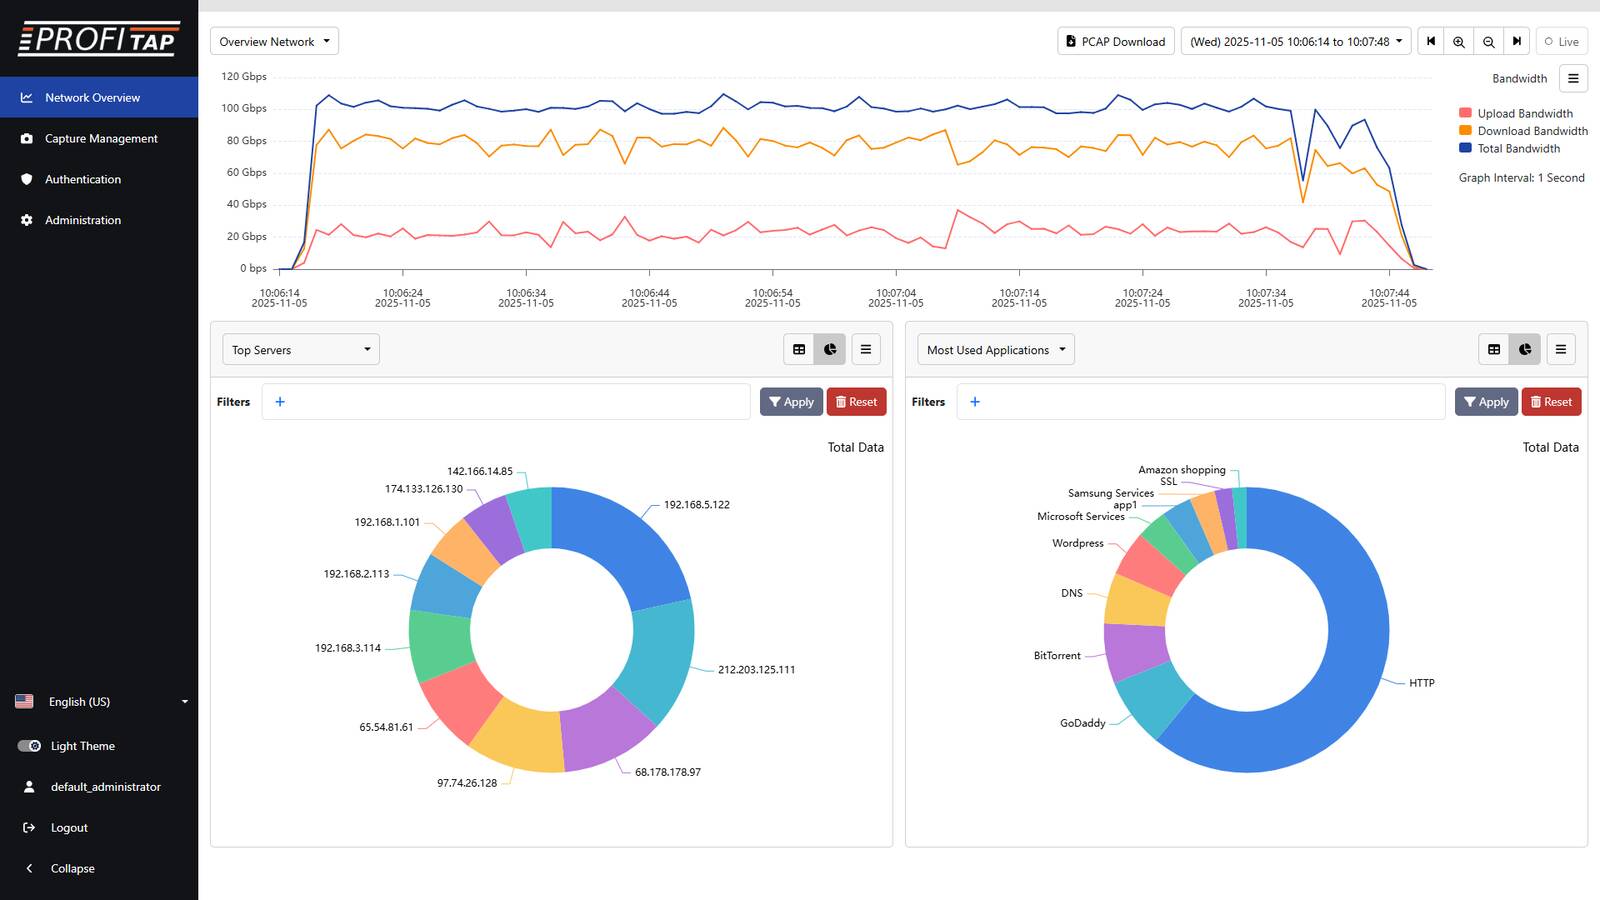1600x900 pixels.
Task: Zoom out on the bandwidth graph
Action: [x=1488, y=41]
